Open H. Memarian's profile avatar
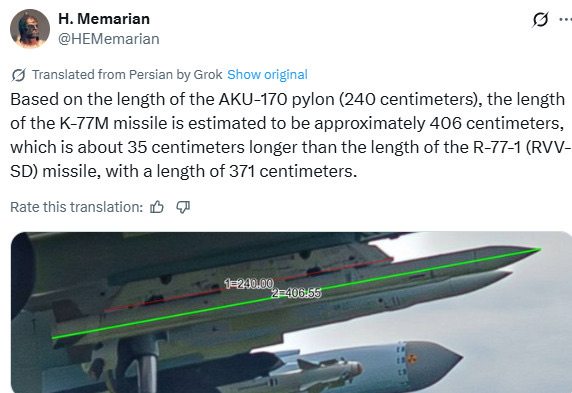This screenshot has height=393, width=572. tap(30, 28)
